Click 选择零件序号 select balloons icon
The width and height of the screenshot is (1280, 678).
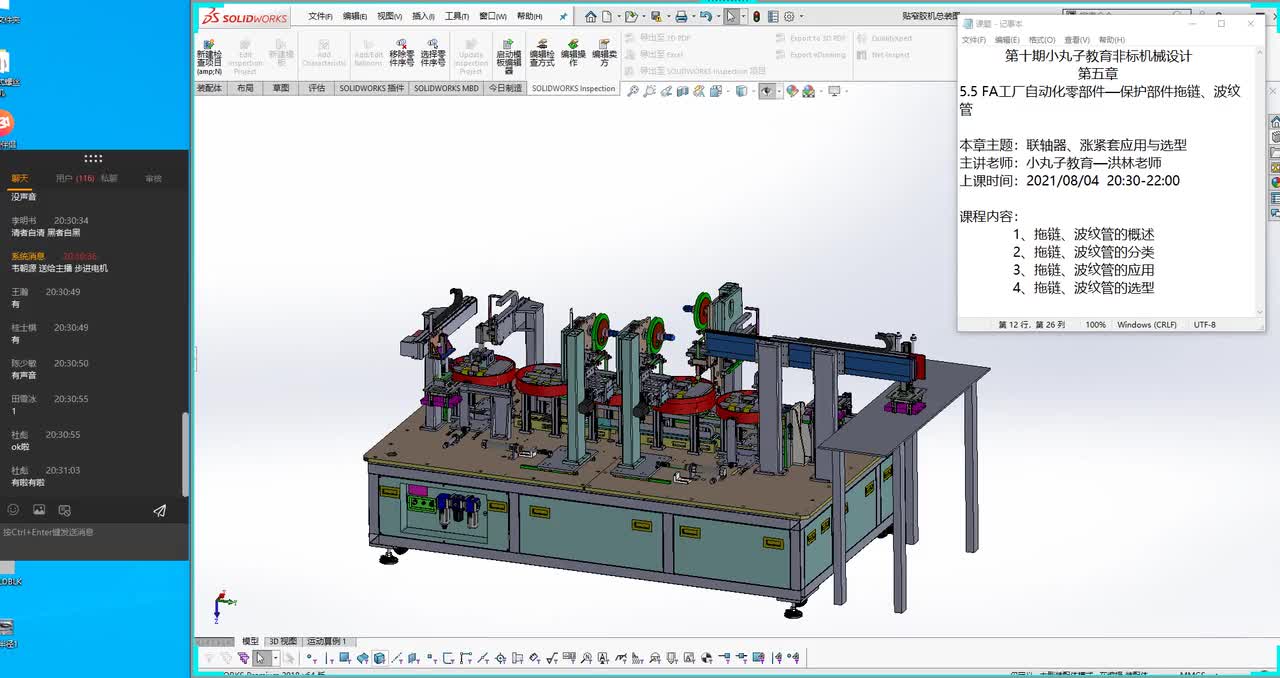(x=433, y=53)
